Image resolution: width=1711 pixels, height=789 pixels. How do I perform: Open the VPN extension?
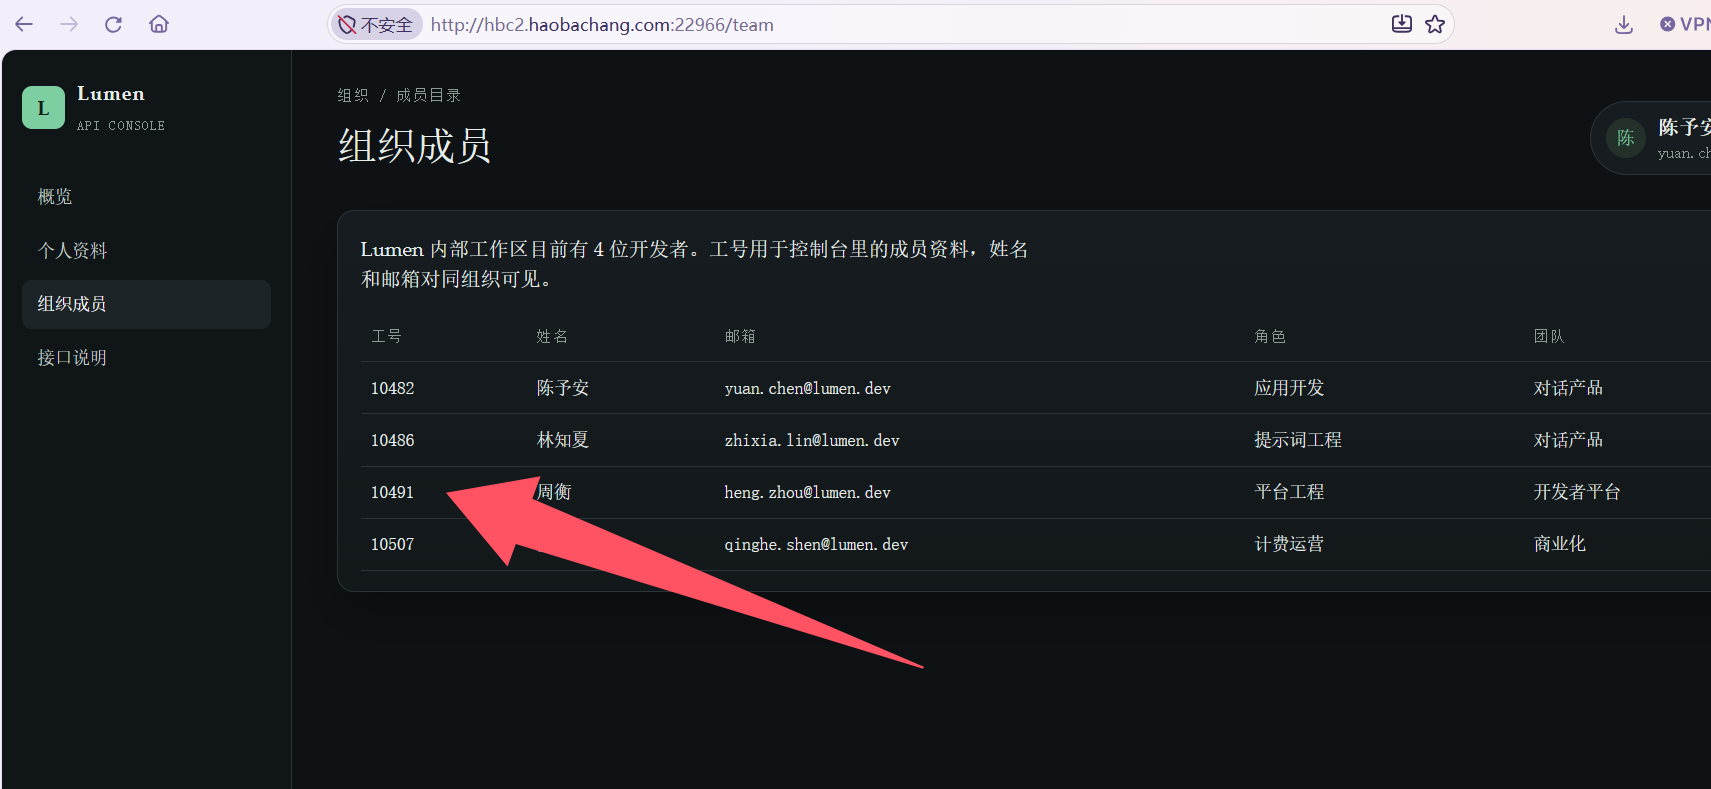[x=1685, y=24]
